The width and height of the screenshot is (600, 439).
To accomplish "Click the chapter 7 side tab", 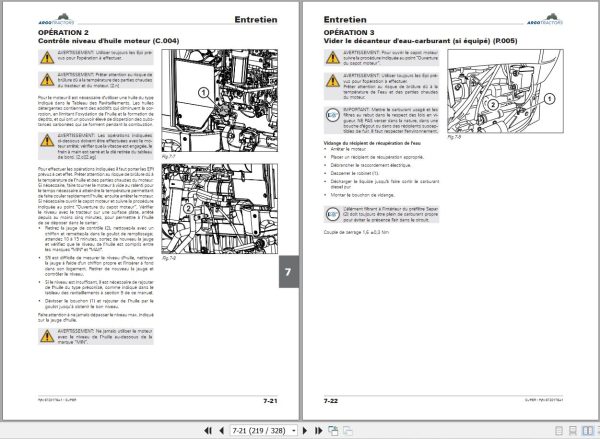I will [289, 272].
